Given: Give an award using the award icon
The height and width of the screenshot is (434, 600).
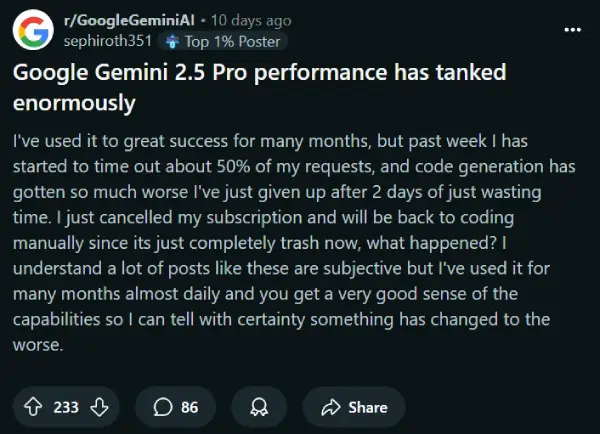Looking at the screenshot, I should 259,407.
